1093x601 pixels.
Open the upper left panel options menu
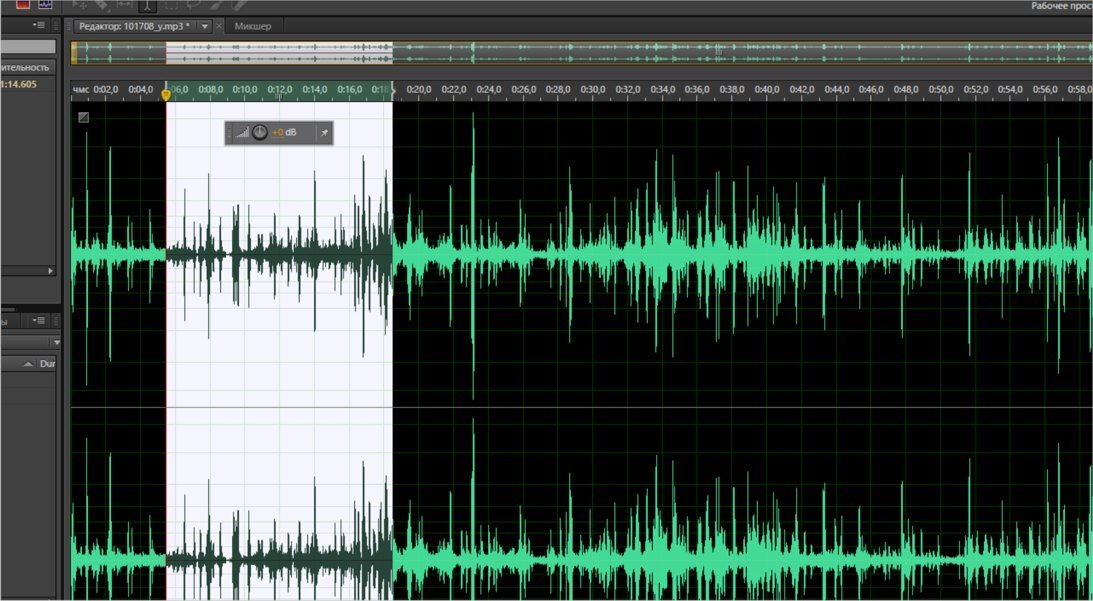click(x=39, y=25)
